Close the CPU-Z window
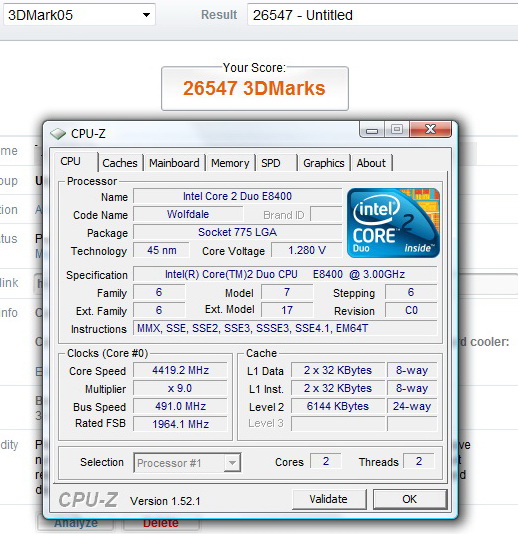Screen dimensions: 518x534 430,129
